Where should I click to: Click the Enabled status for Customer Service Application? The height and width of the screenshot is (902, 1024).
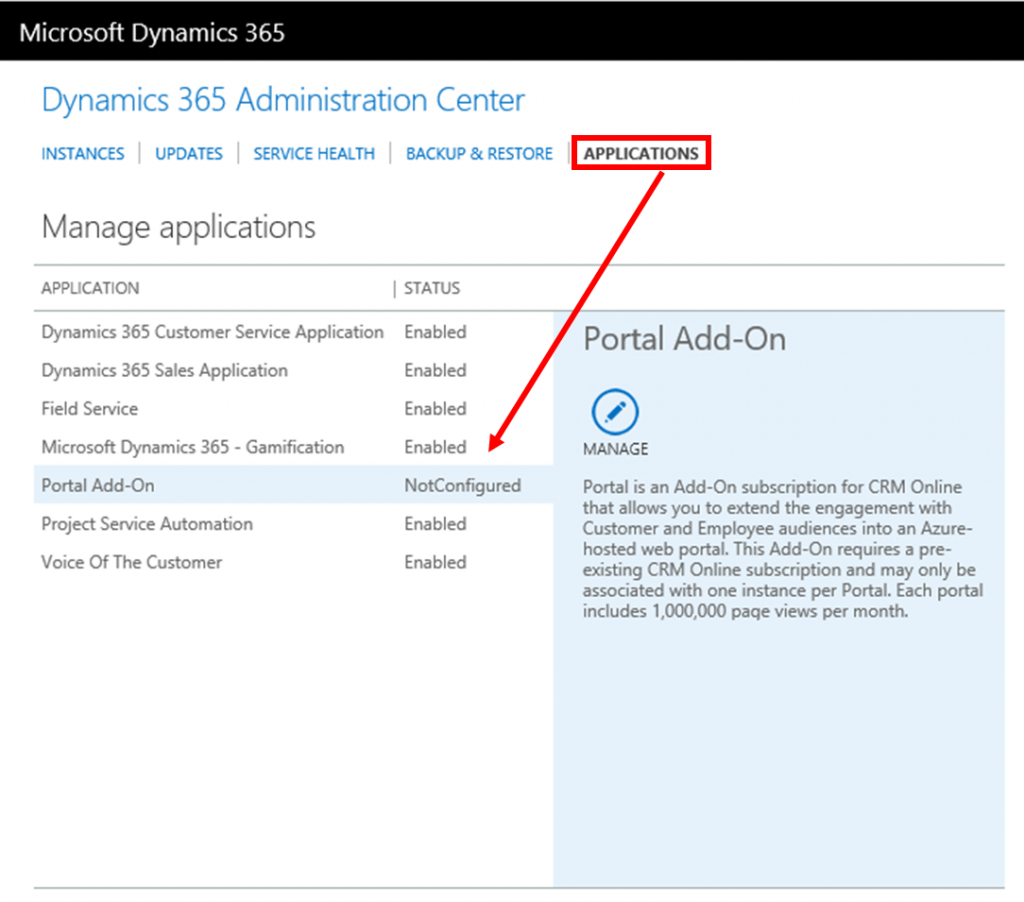(435, 332)
